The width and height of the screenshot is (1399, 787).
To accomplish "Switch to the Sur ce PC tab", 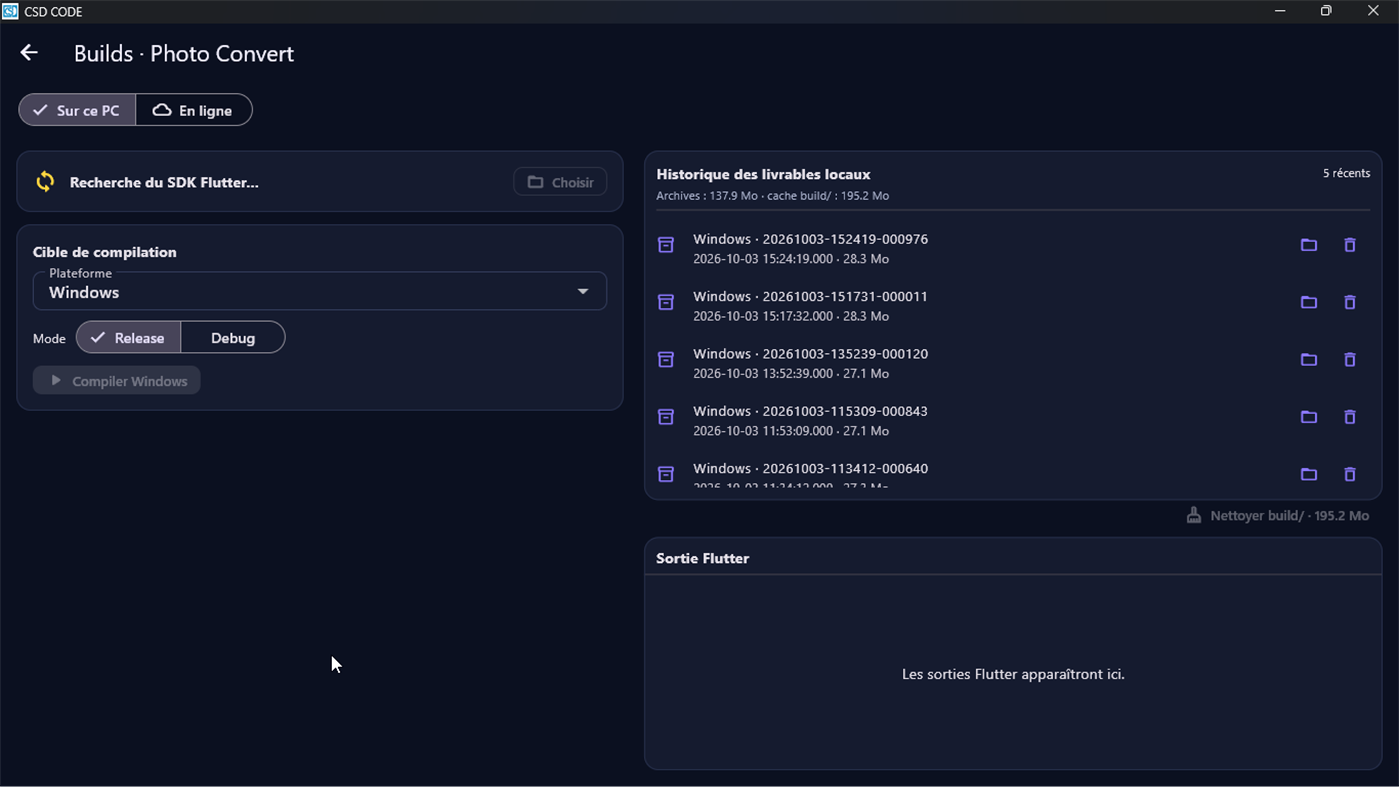I will coord(77,110).
